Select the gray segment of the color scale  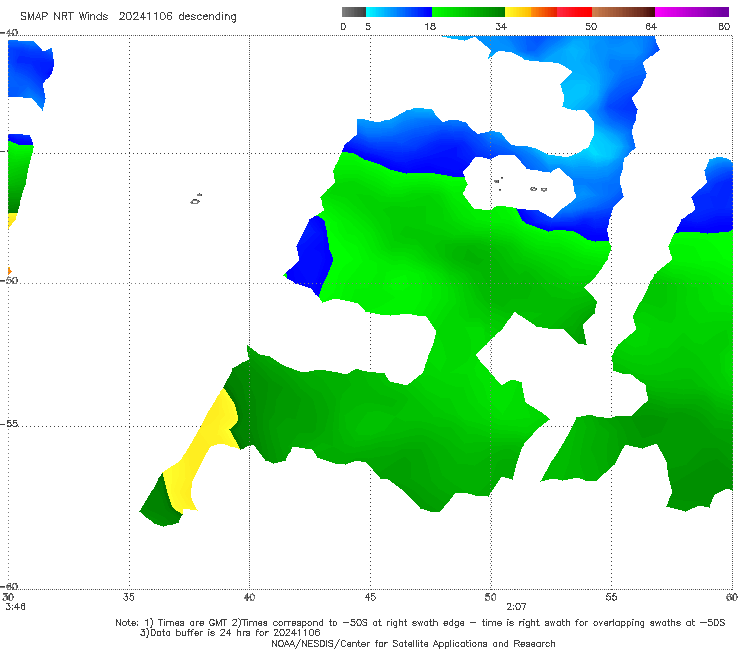pos(354,12)
